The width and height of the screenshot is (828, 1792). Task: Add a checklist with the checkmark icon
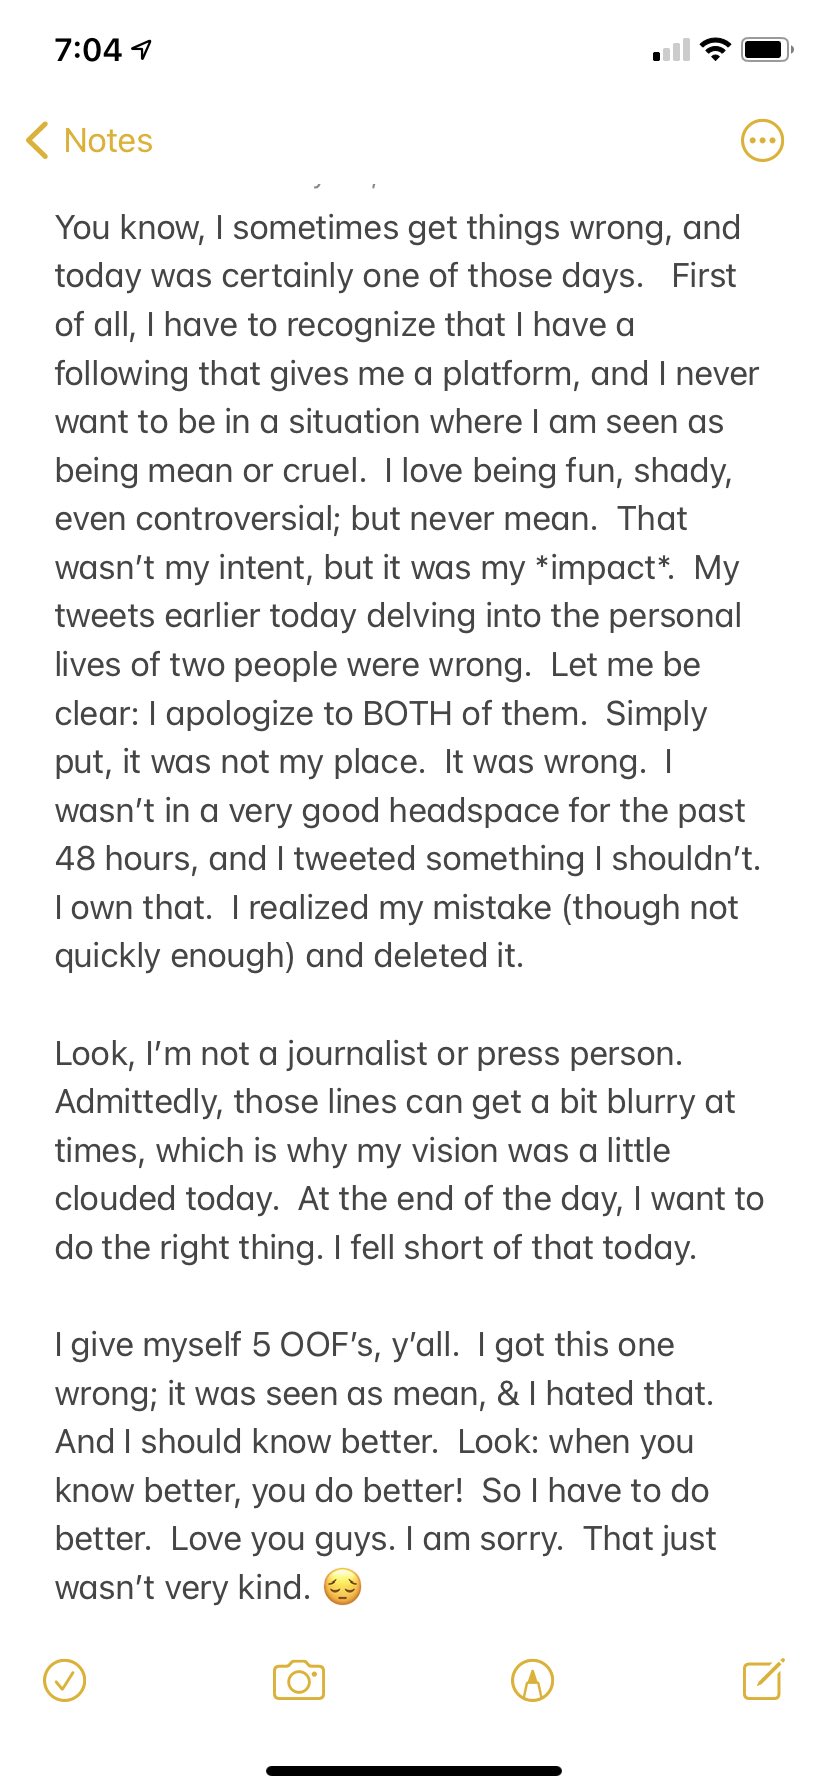65,1680
